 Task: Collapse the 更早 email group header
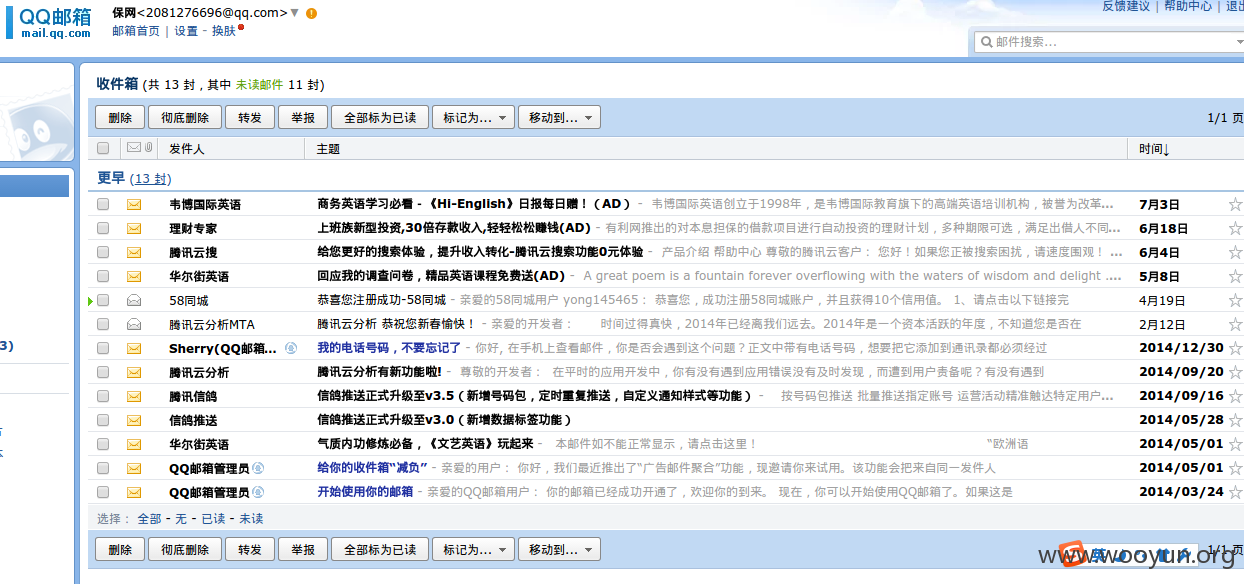tap(111, 178)
